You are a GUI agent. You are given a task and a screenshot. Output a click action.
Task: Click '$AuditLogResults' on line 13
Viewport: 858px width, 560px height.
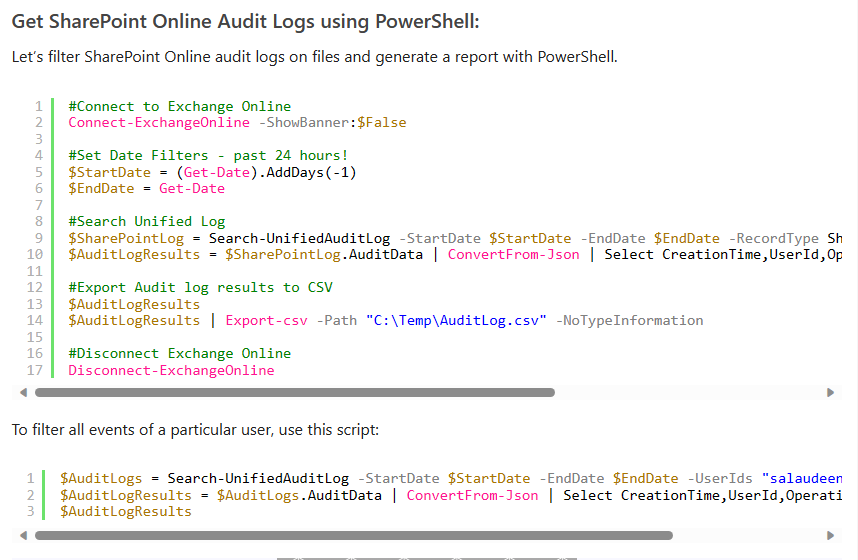click(x=134, y=304)
